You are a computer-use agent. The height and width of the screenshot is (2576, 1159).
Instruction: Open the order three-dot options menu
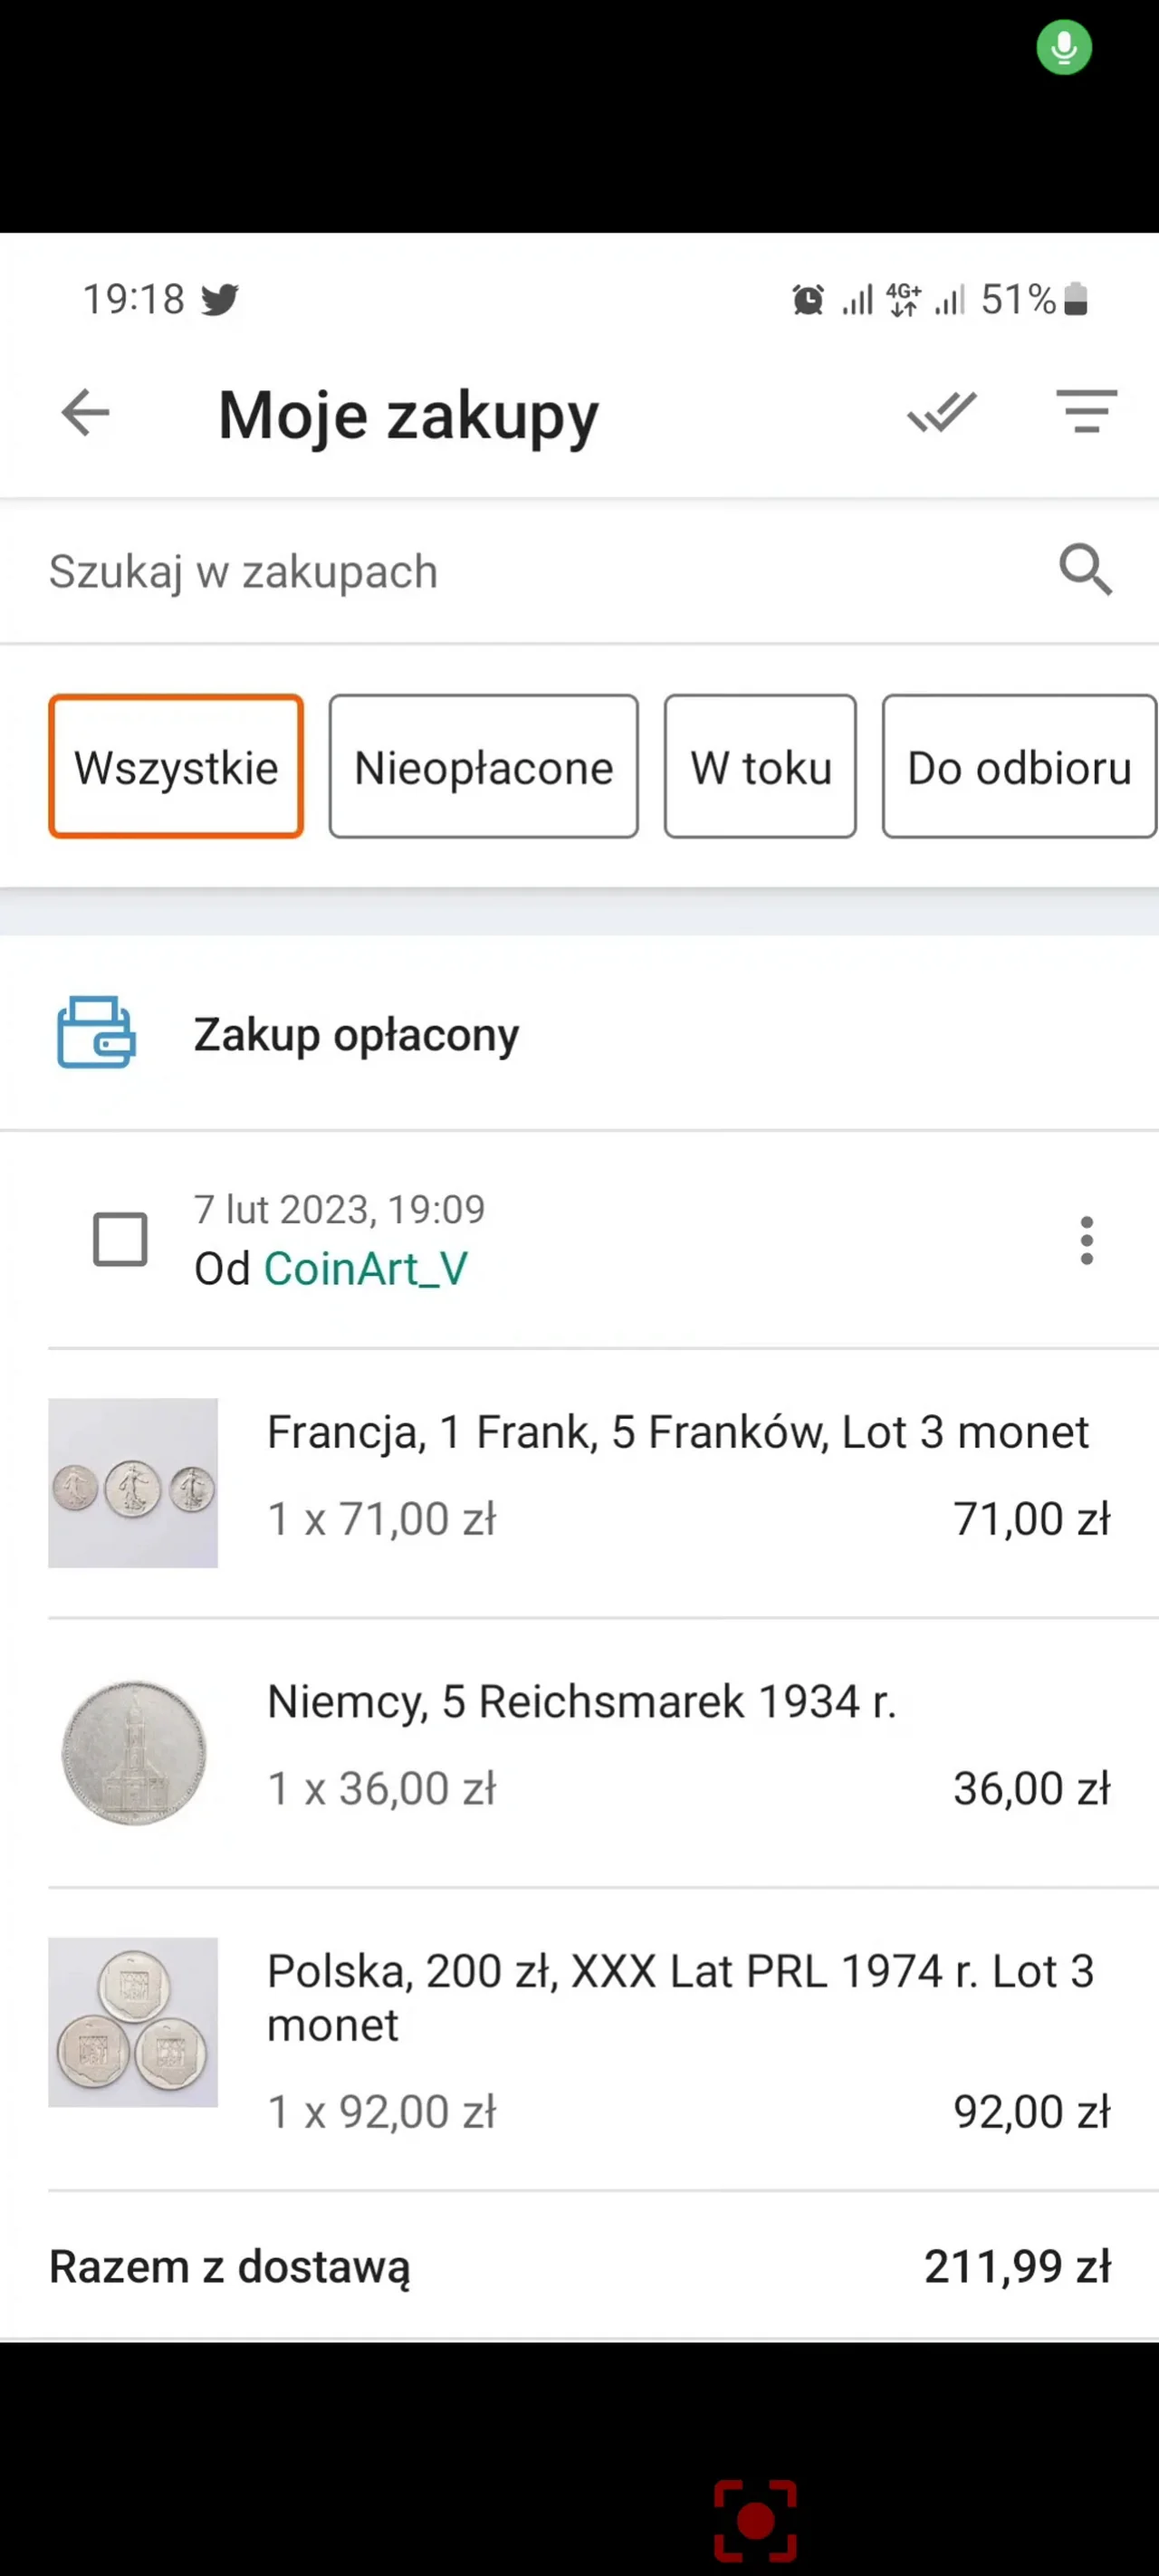(1086, 1240)
